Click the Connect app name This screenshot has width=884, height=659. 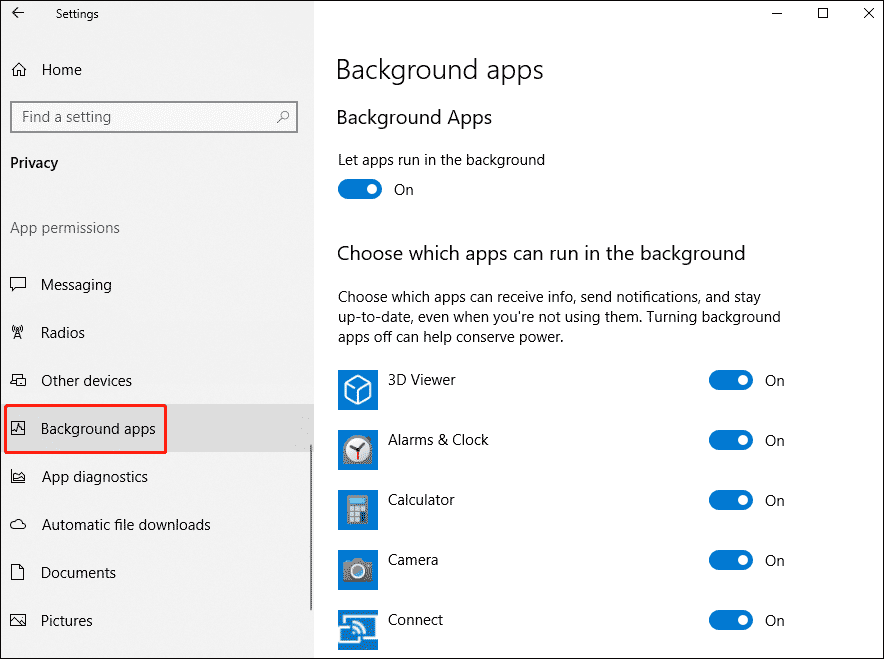click(416, 620)
